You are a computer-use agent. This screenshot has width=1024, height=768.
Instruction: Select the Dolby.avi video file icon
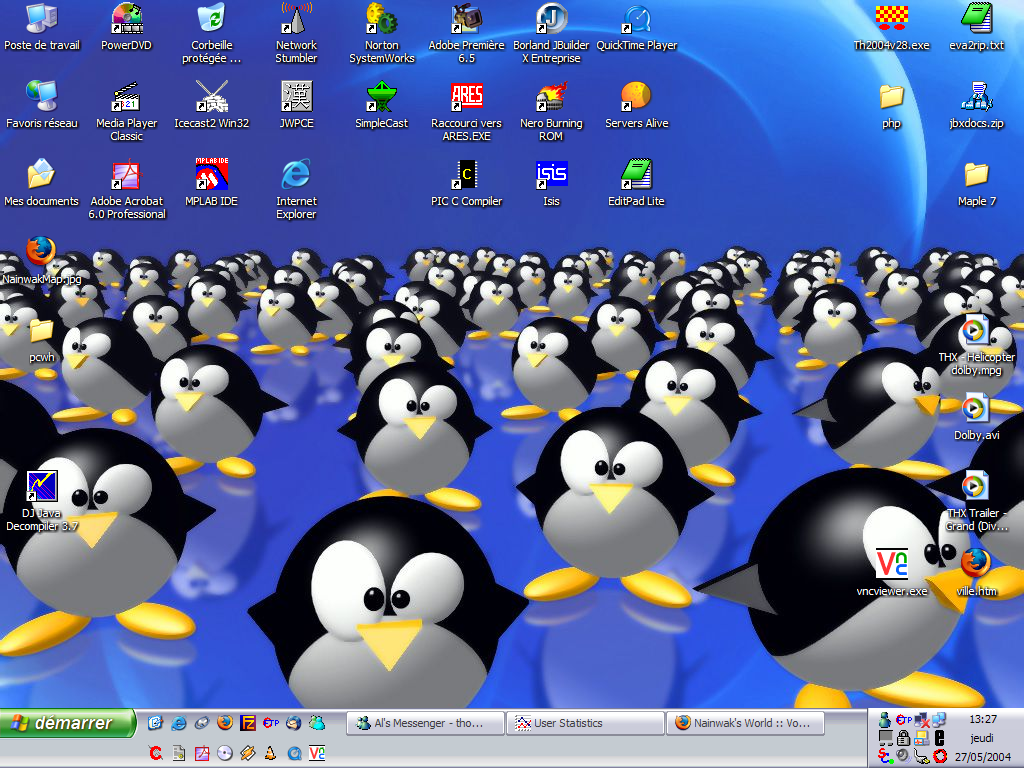tap(976, 408)
